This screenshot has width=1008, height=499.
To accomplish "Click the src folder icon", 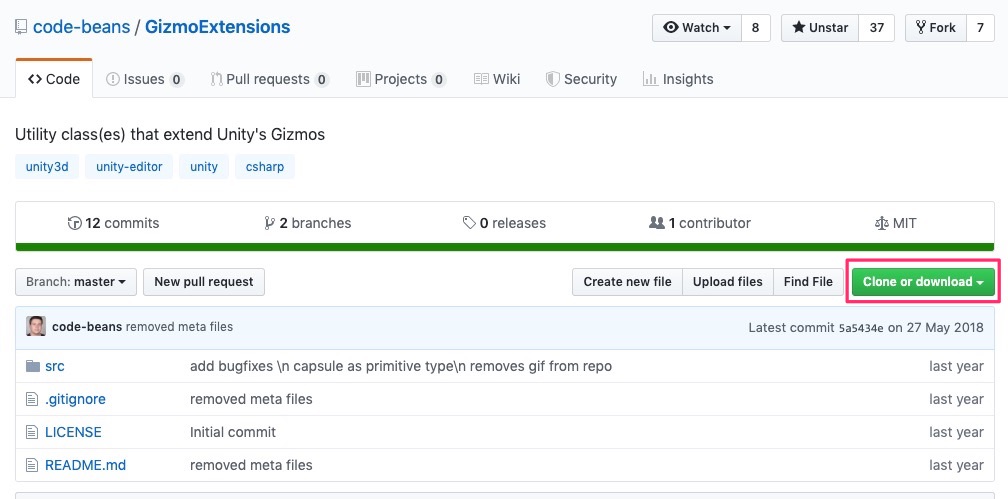I will click(33, 366).
